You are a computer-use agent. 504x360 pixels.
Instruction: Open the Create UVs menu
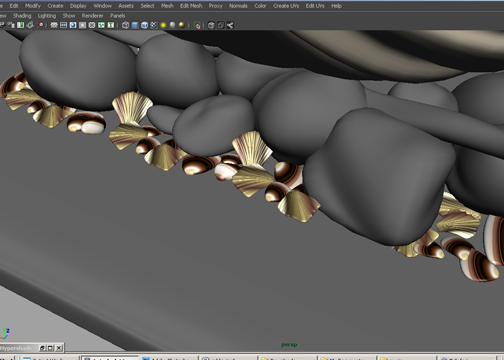pos(286,6)
